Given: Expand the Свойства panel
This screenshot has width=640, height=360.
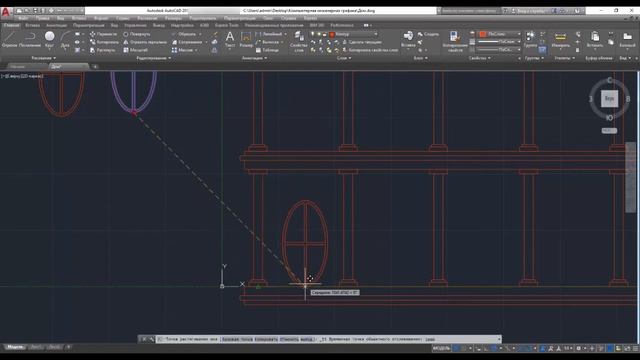Looking at the screenshot, I should [480, 58].
